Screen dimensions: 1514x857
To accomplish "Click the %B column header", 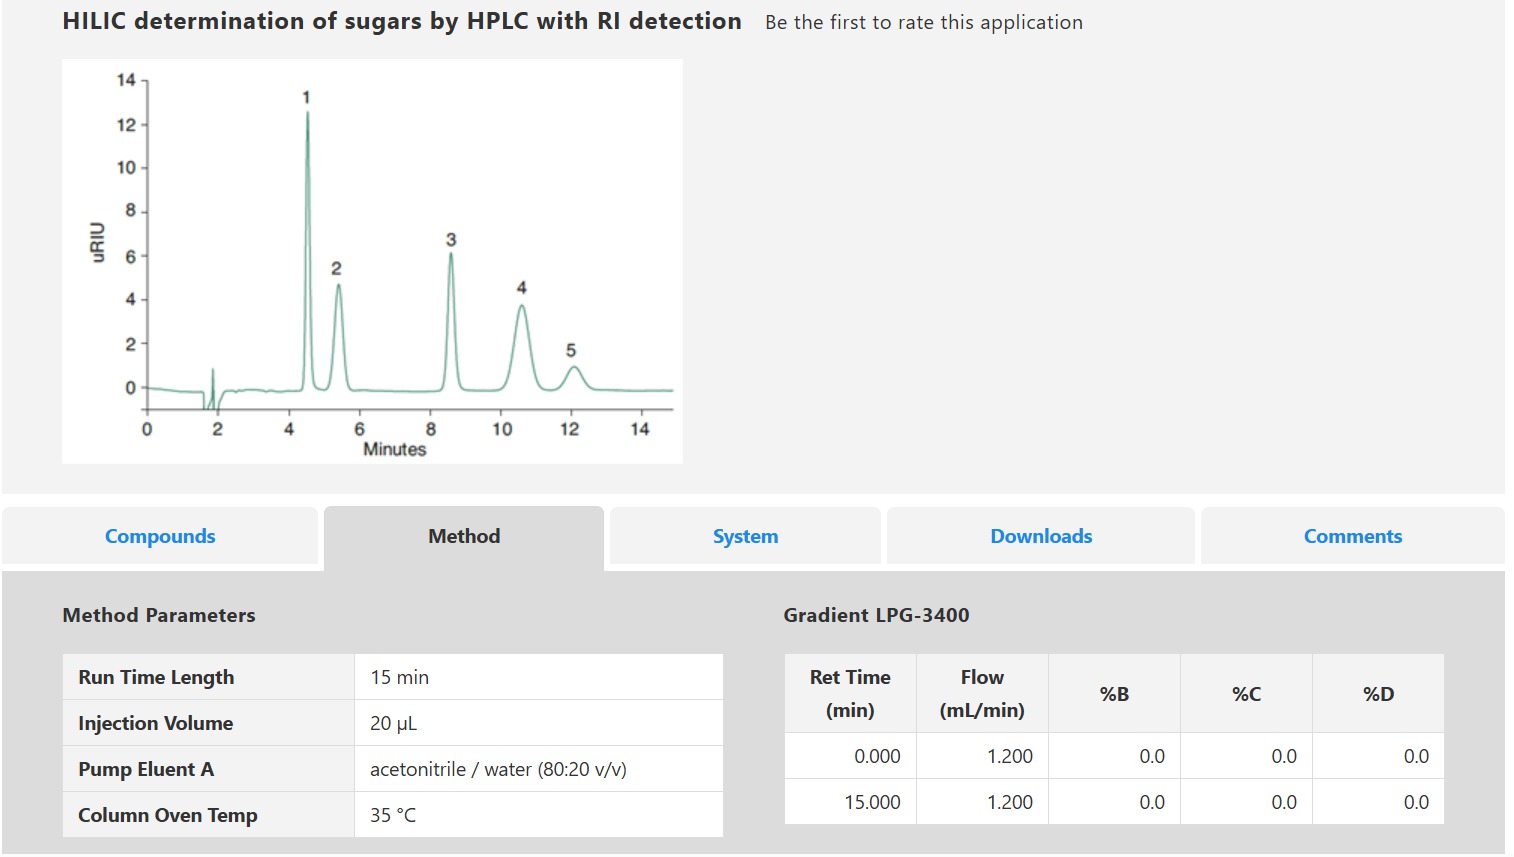I will [1114, 694].
